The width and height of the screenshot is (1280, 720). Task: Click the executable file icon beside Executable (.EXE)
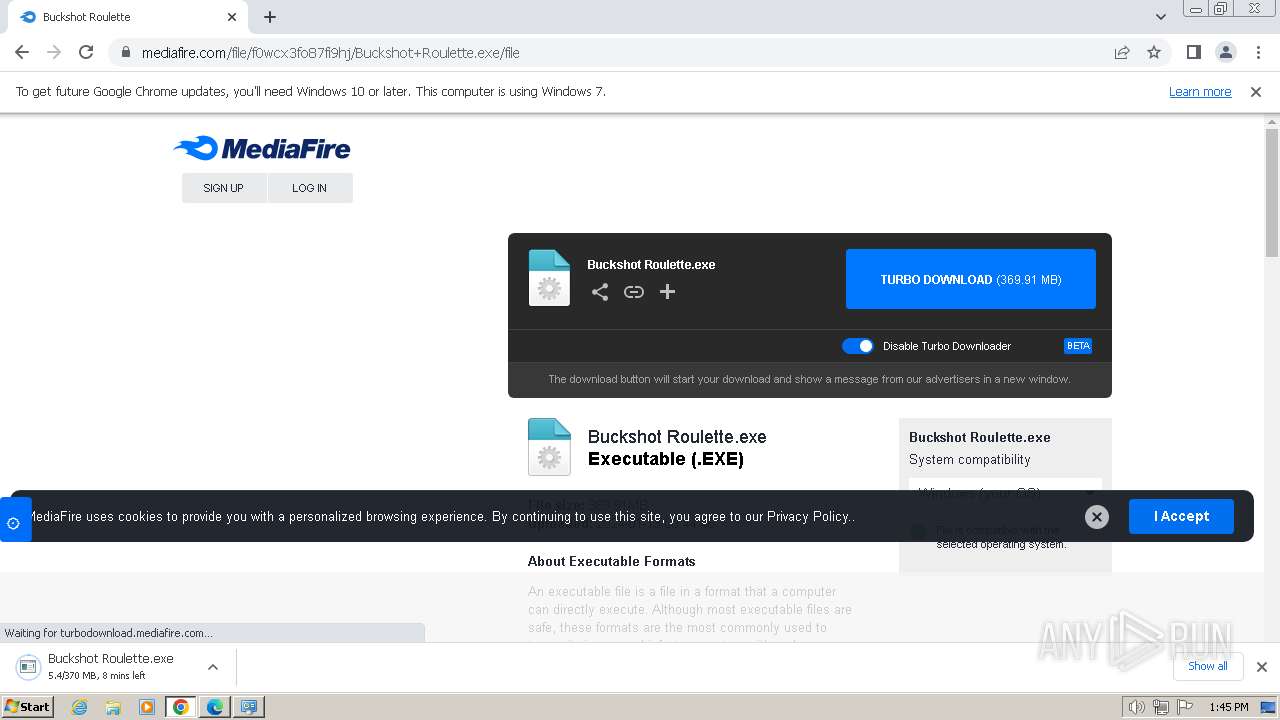(x=549, y=447)
